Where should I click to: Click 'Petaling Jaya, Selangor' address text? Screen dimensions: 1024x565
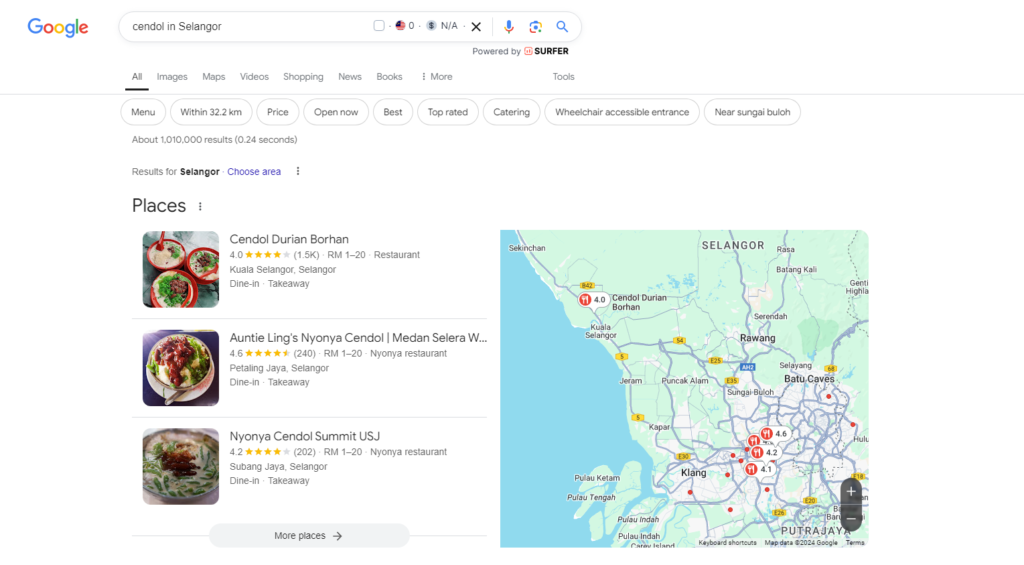pyautogui.click(x=279, y=368)
